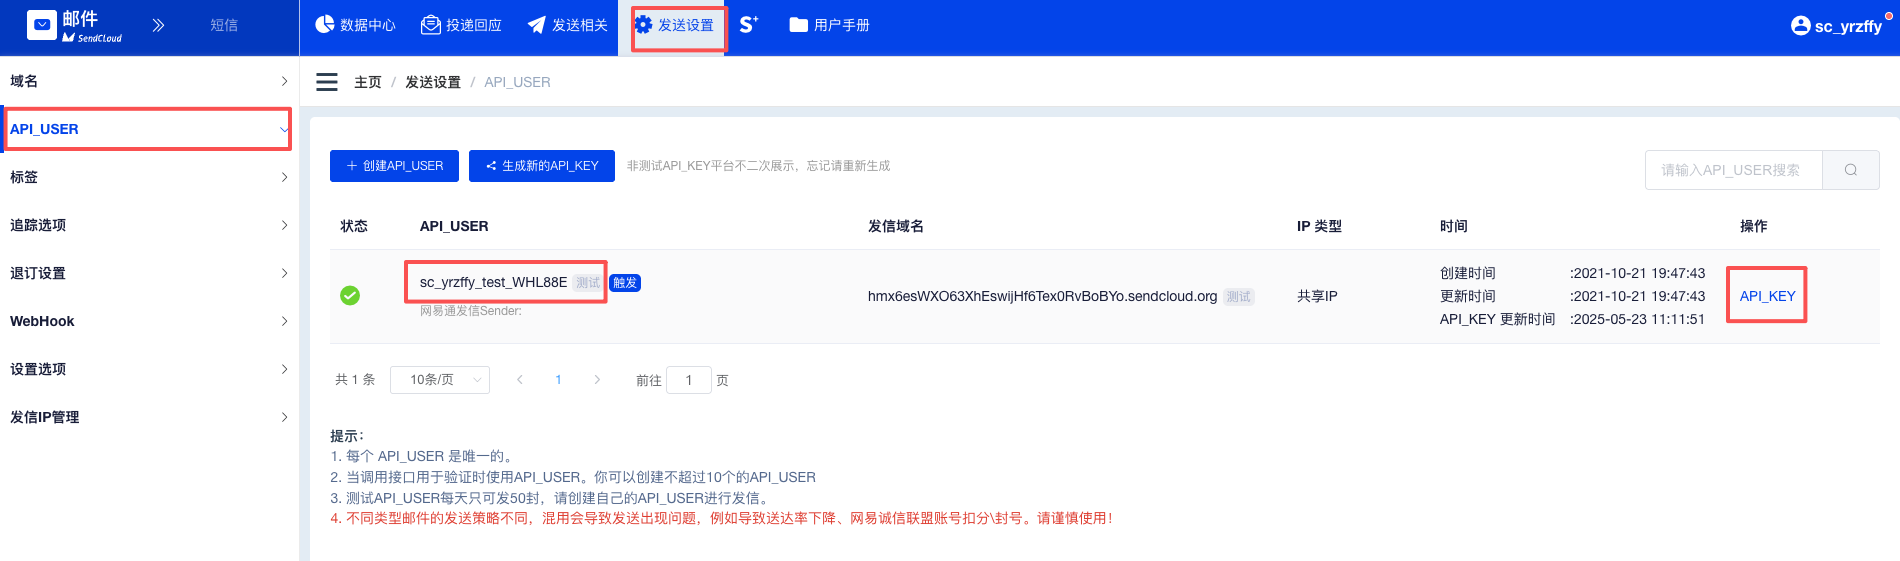Viewport: 1900px width, 561px height.
Task: Open the 数据中心 top menu
Action: pyautogui.click(x=356, y=25)
